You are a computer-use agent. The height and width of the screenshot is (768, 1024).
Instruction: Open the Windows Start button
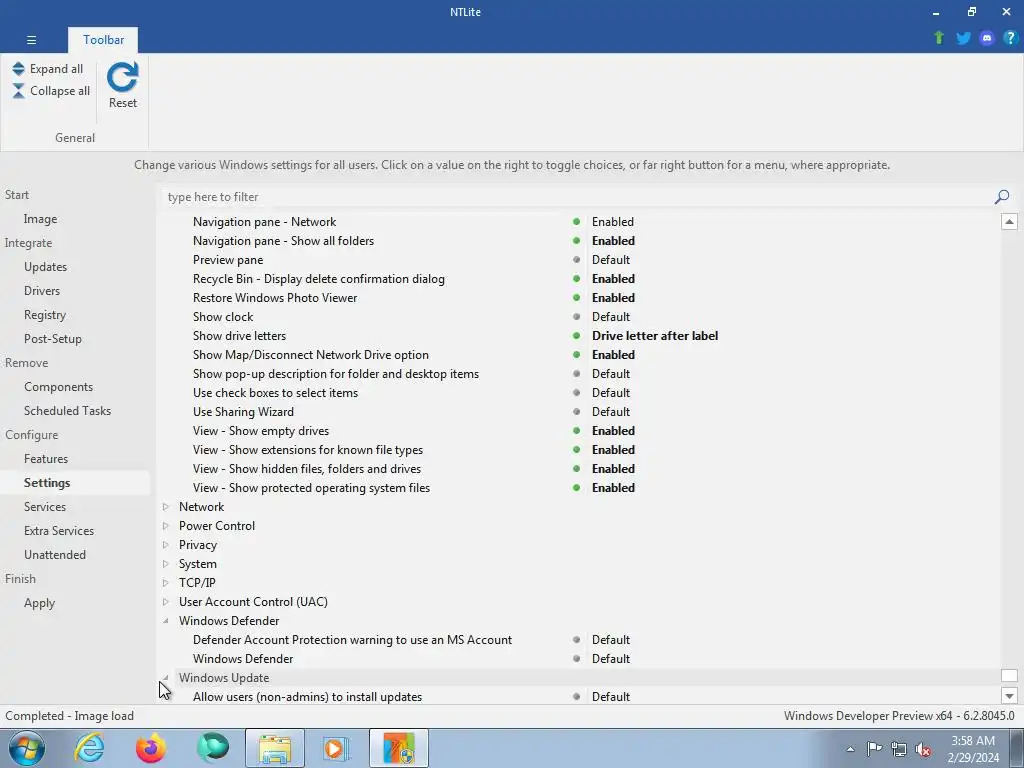pyautogui.click(x=27, y=748)
